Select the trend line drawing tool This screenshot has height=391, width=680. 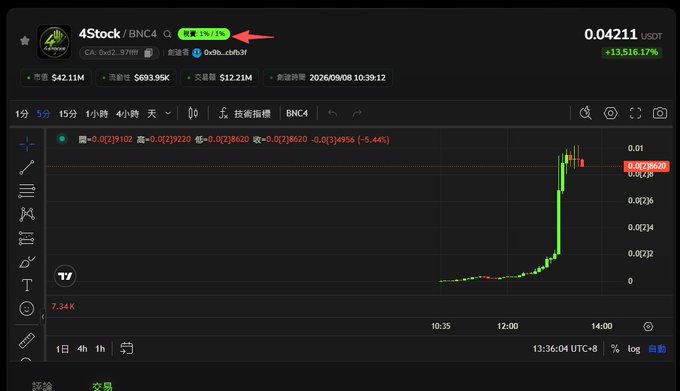27,167
